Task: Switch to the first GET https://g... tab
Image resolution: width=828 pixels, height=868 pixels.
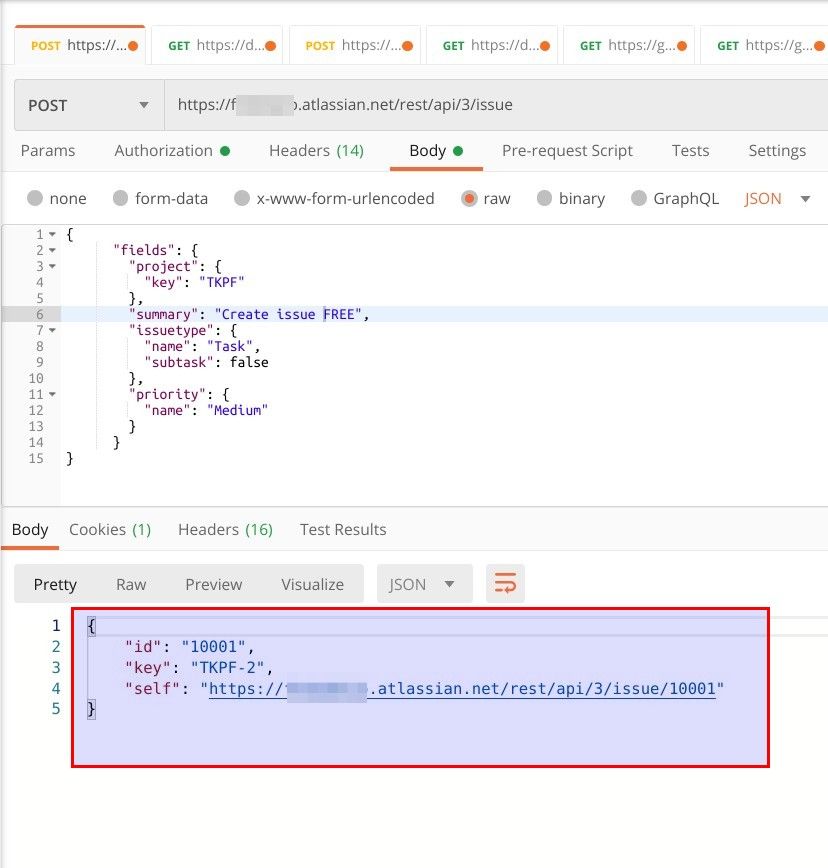Action: tap(629, 45)
